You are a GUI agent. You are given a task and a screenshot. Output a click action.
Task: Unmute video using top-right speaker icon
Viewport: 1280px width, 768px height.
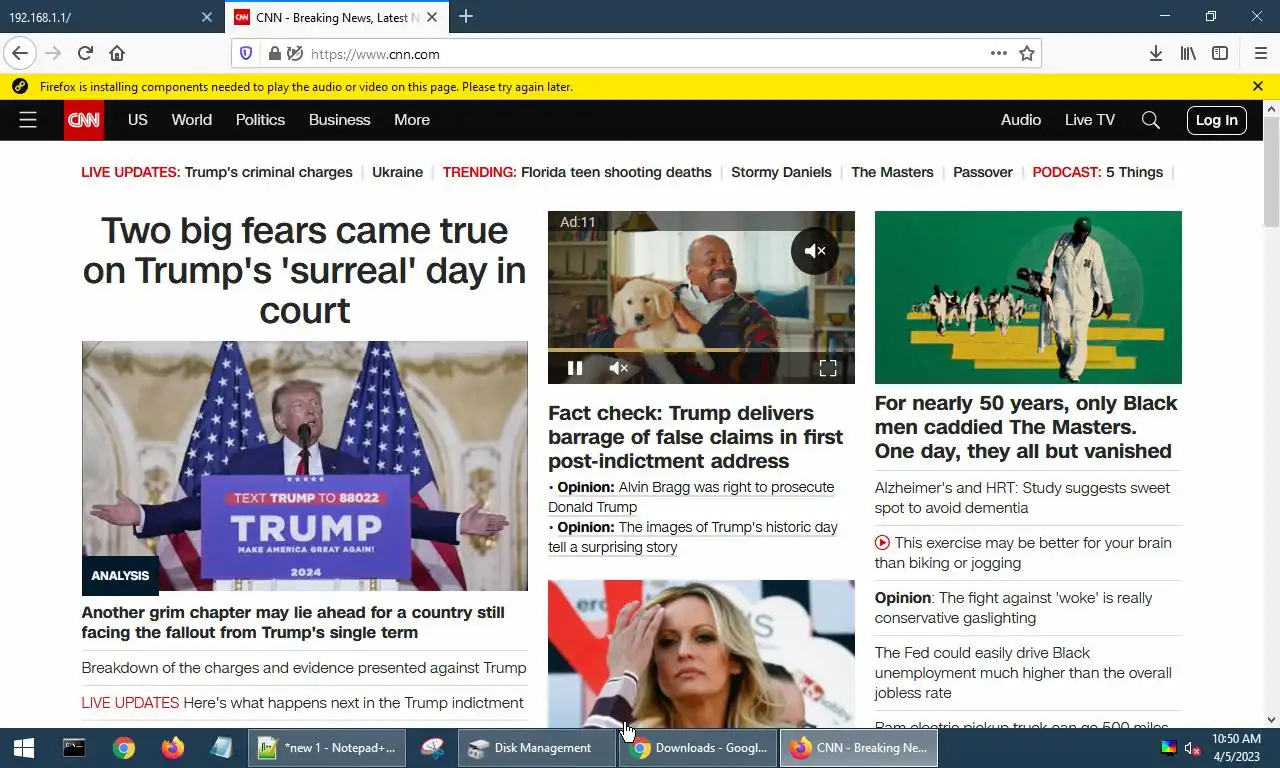815,251
